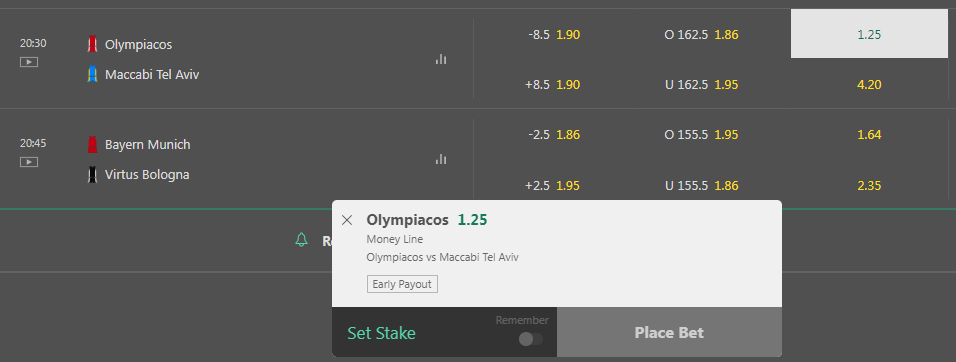Click live stream icon under 20:30
Viewport: 956px width, 362px height.
click(29, 62)
